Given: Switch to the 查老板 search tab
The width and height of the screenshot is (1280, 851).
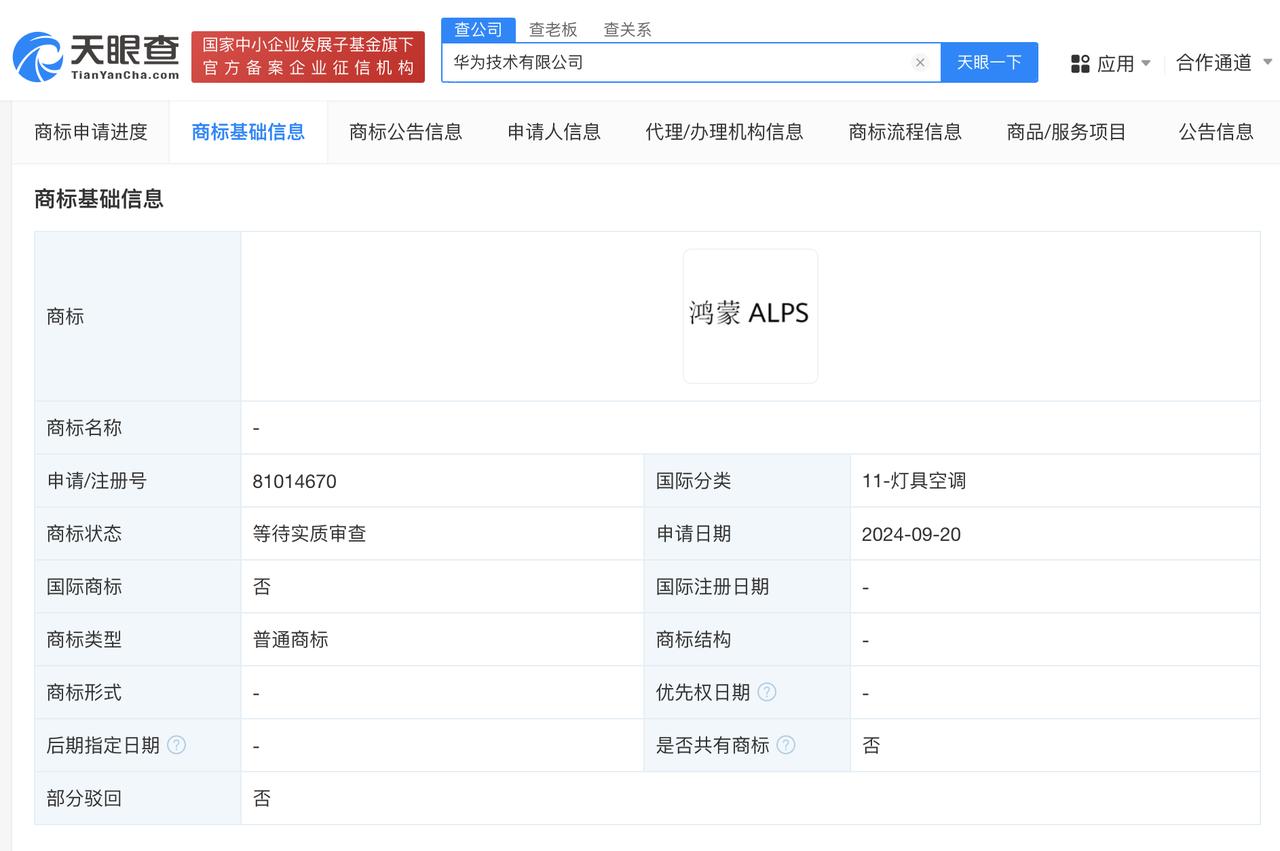Looking at the screenshot, I should tap(553, 30).
